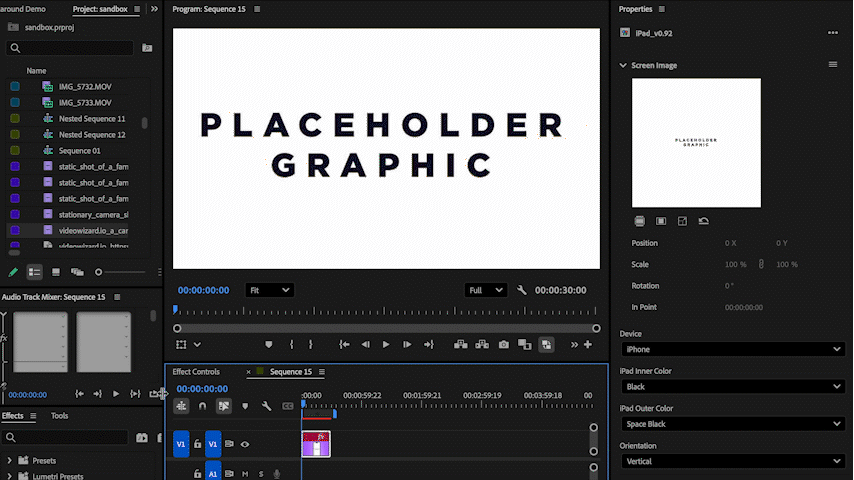Viewport: 854px width, 480px height.
Task: Open Properties panel menu
Action: (x=662, y=9)
